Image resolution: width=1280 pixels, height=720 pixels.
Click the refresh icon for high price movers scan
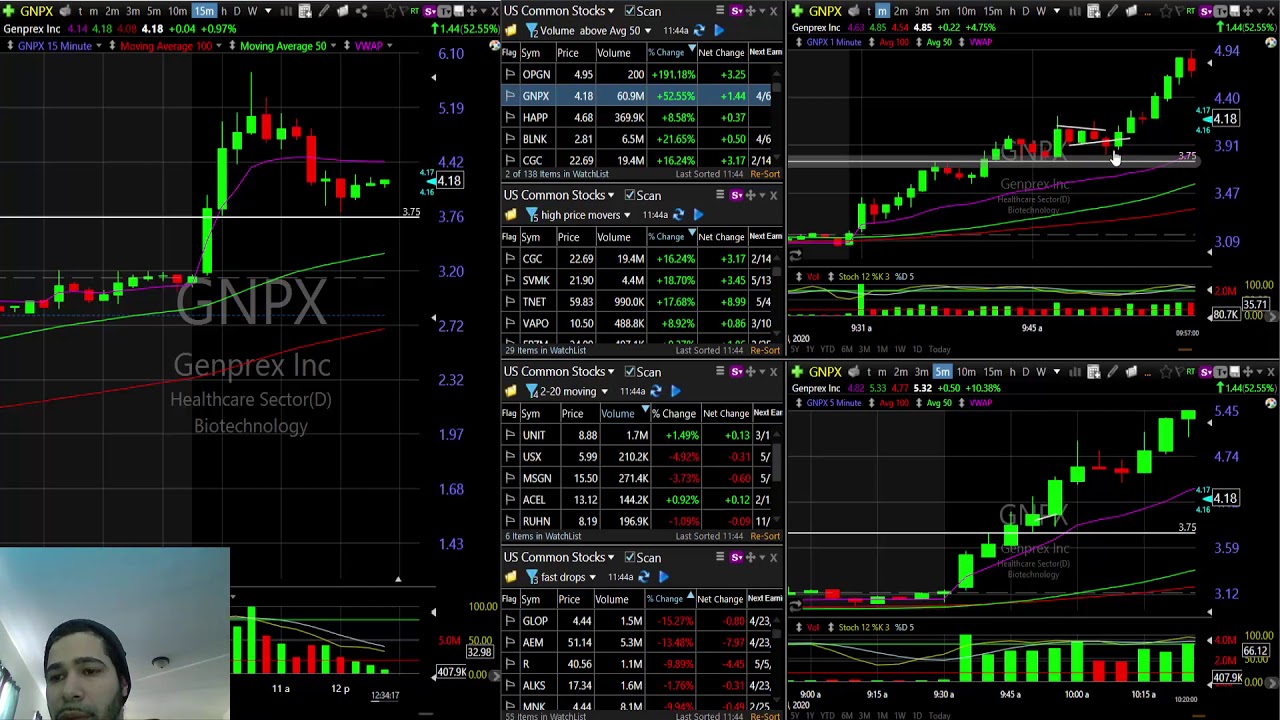coord(678,215)
